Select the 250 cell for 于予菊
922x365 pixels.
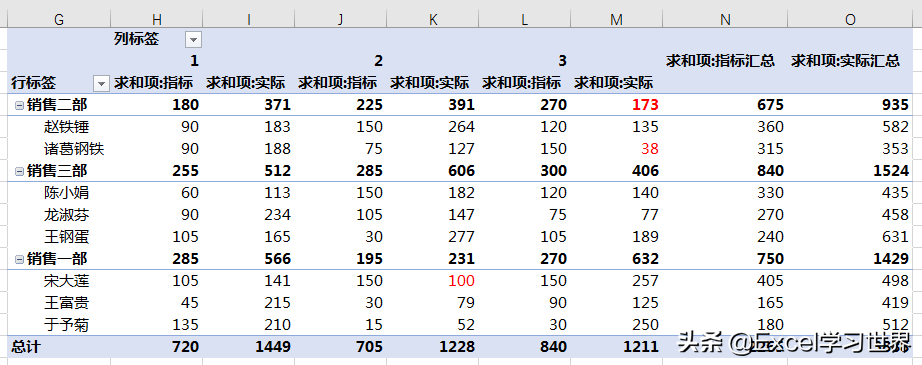[x=616, y=325]
